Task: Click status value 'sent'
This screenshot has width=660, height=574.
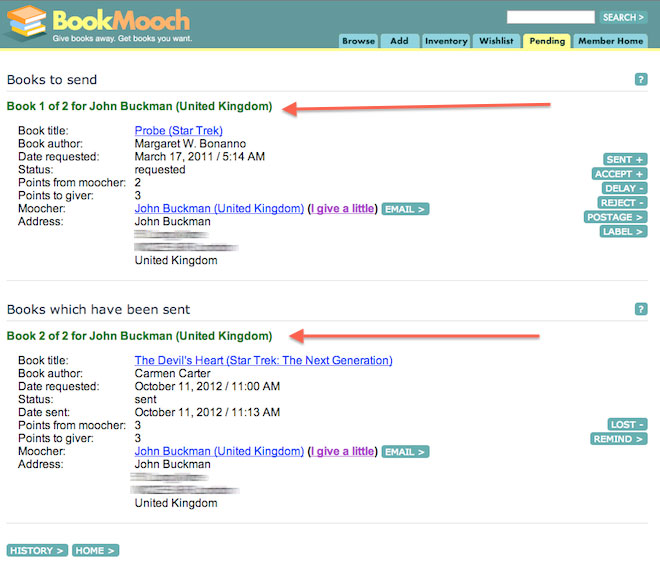Action: [146, 399]
